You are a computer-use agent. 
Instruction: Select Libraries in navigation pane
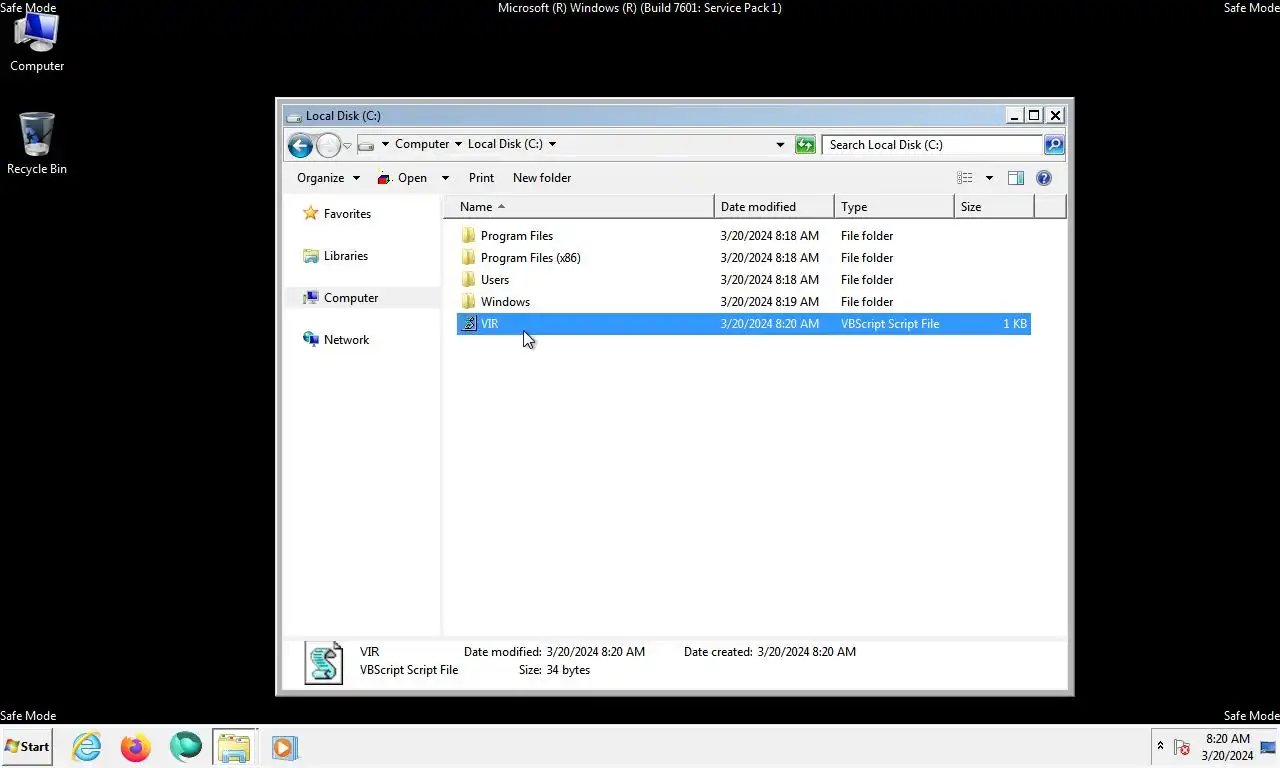[346, 256]
